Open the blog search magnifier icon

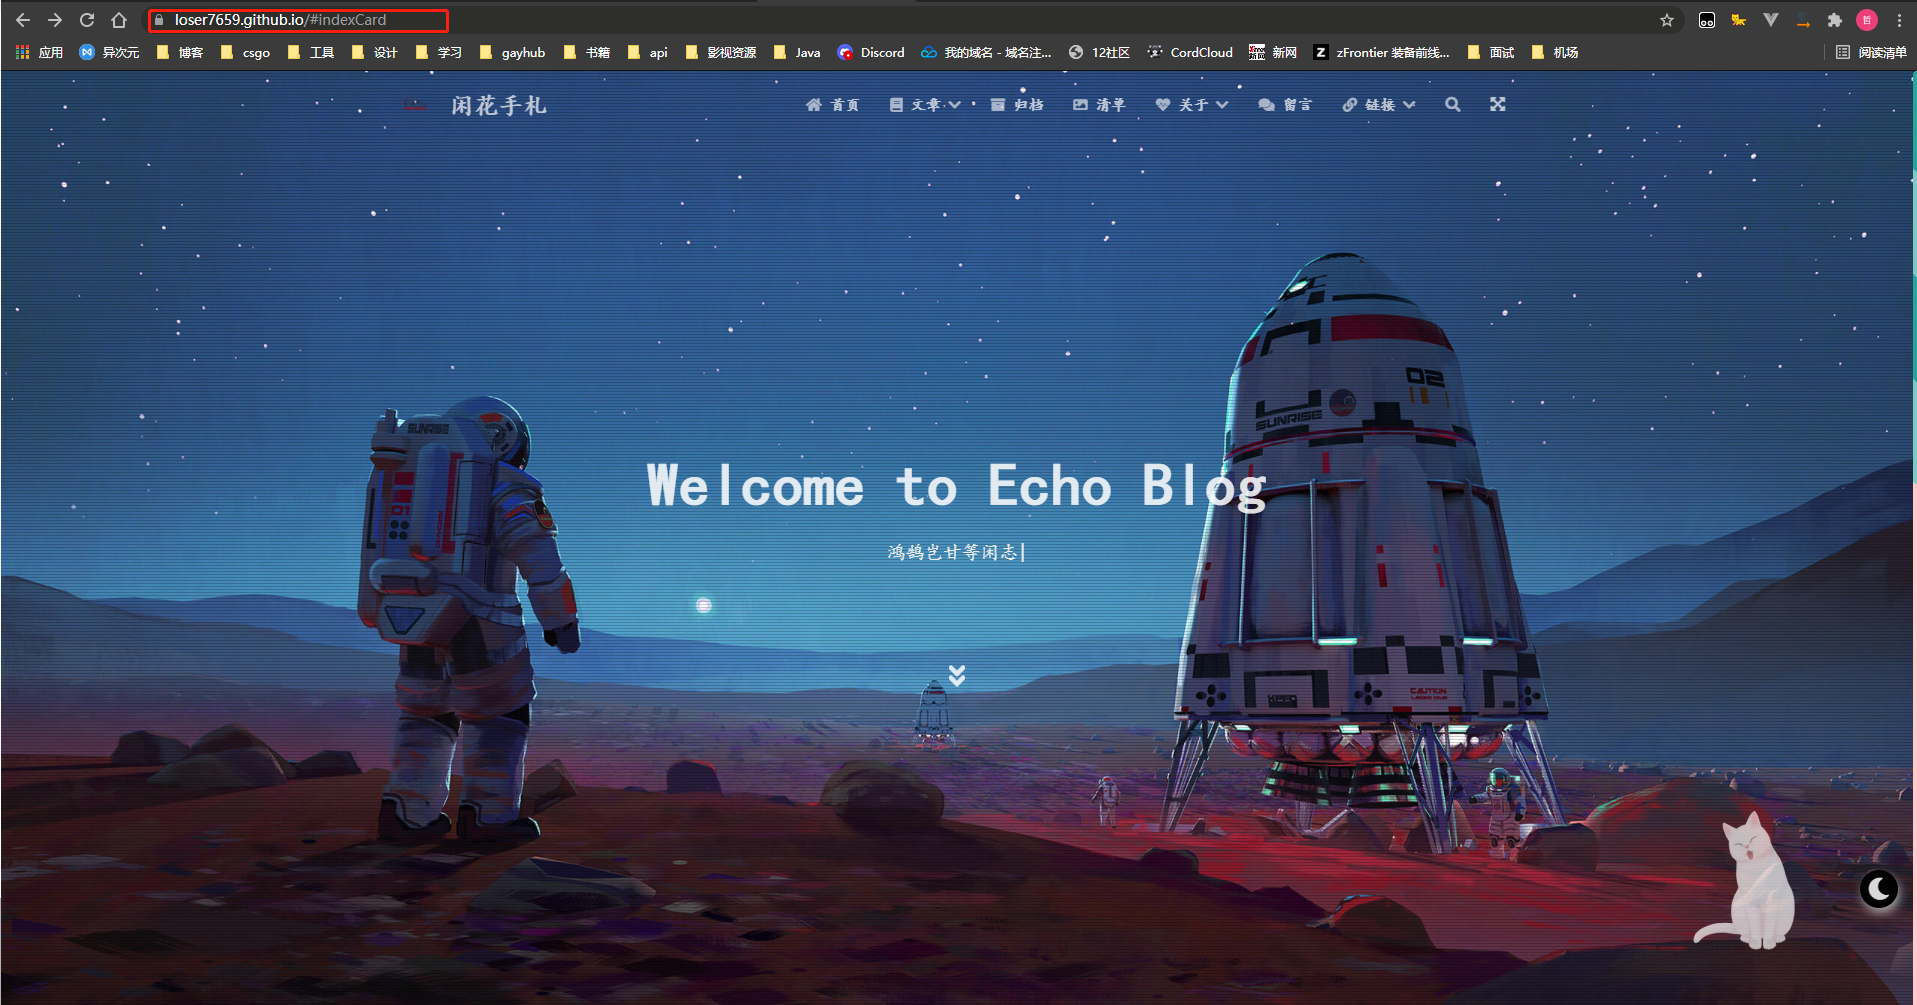pyautogui.click(x=1453, y=105)
